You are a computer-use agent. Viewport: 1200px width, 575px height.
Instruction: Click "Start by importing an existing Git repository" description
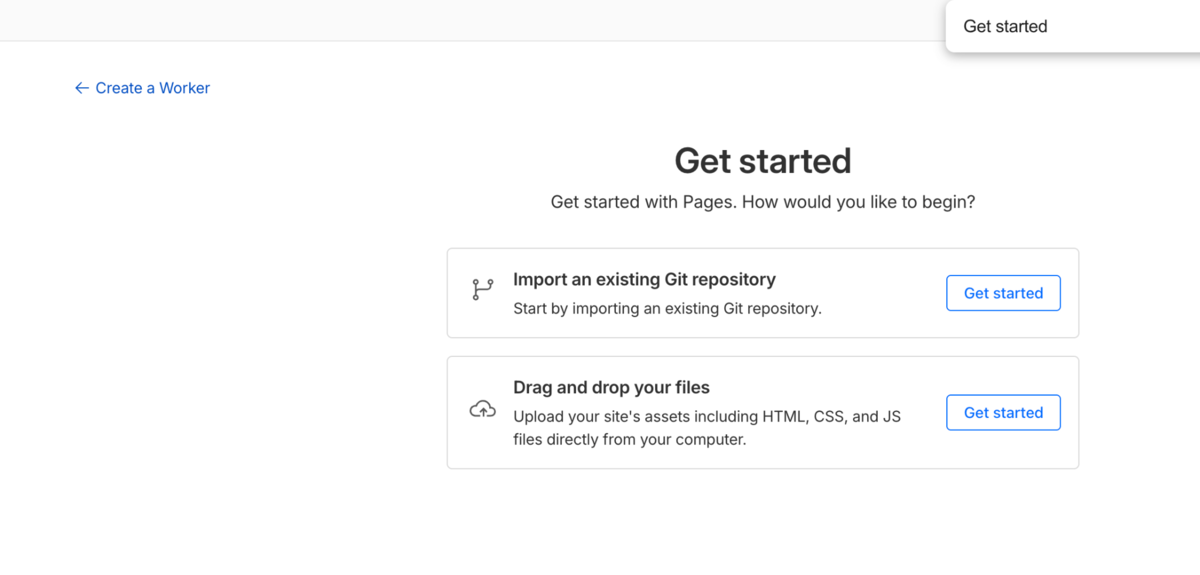[667, 308]
